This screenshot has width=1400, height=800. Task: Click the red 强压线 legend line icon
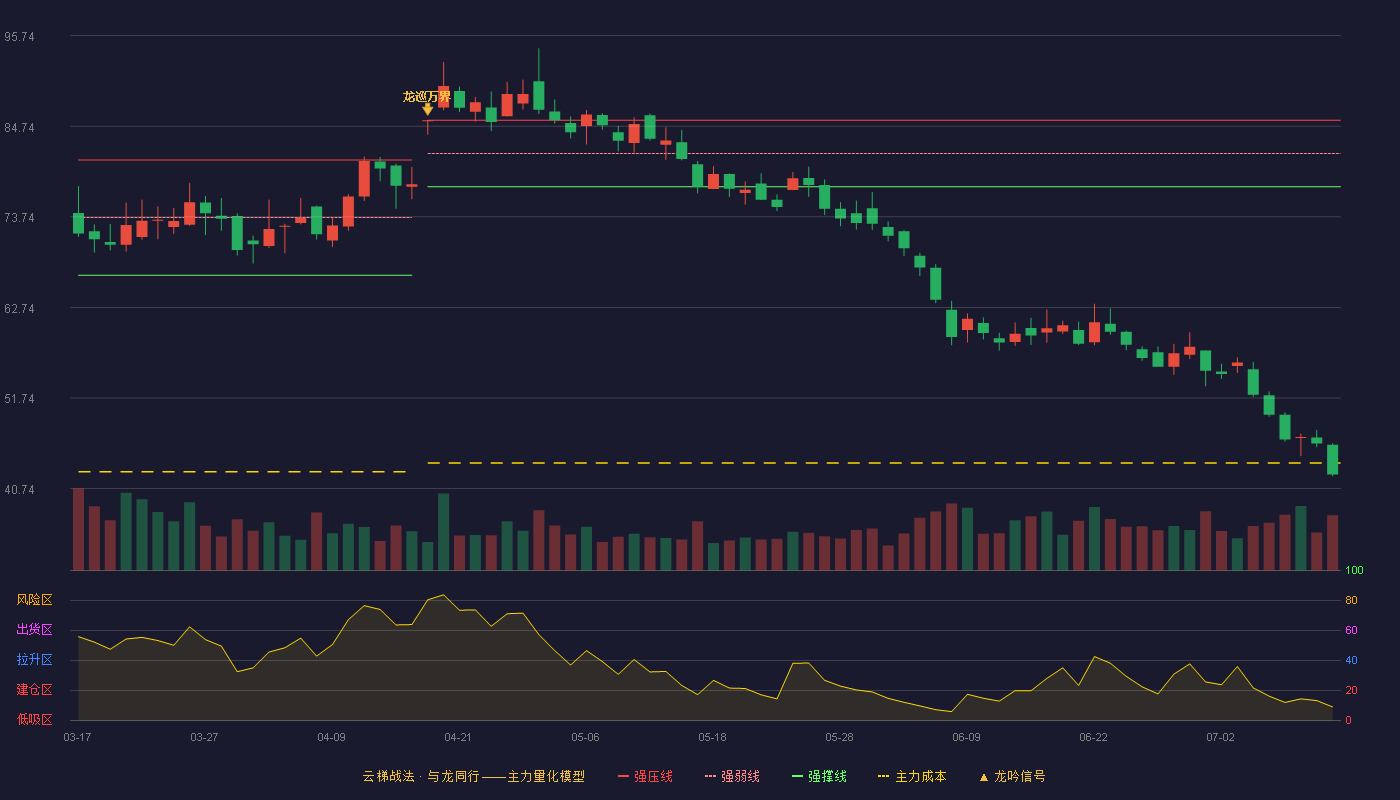pos(624,776)
